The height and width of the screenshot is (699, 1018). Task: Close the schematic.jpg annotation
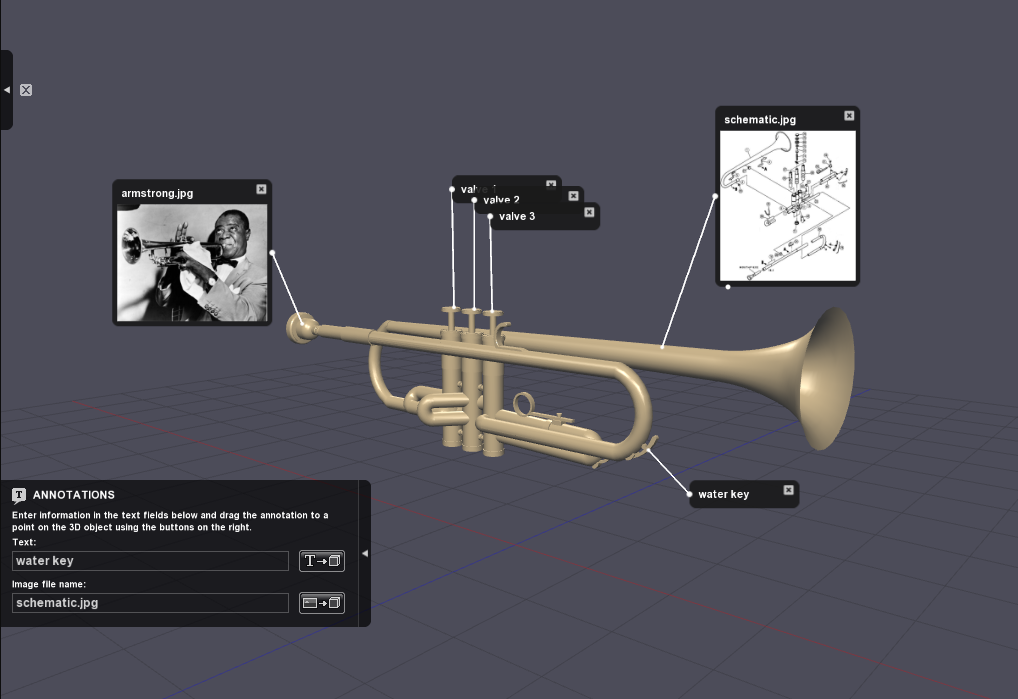point(849,116)
